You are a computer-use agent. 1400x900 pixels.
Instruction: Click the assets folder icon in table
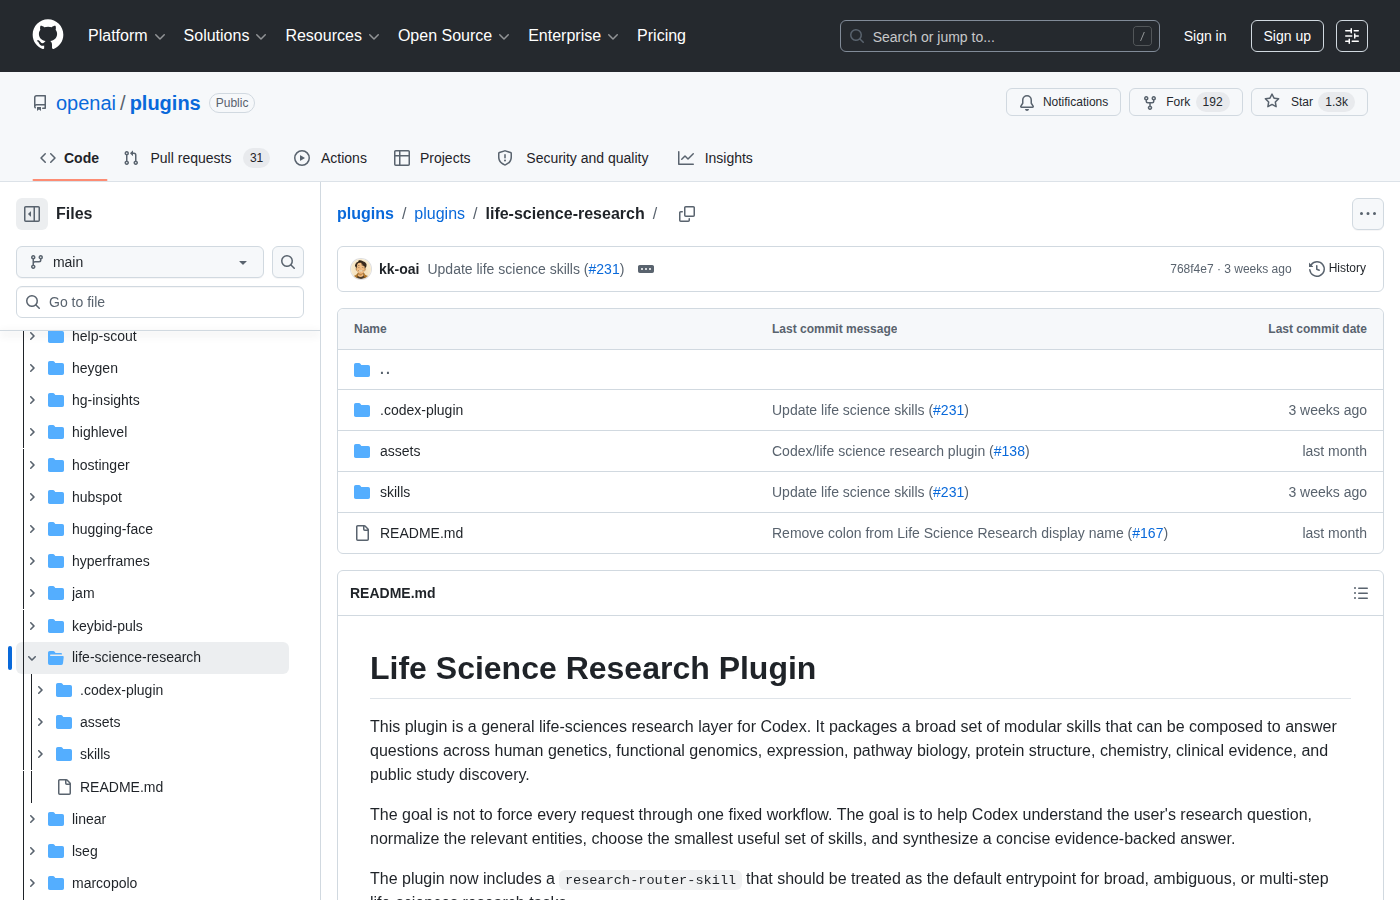pos(362,451)
